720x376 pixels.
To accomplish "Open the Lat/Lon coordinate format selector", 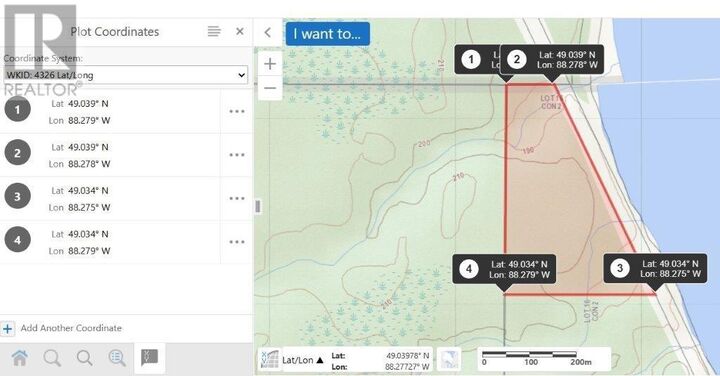I will (x=303, y=360).
